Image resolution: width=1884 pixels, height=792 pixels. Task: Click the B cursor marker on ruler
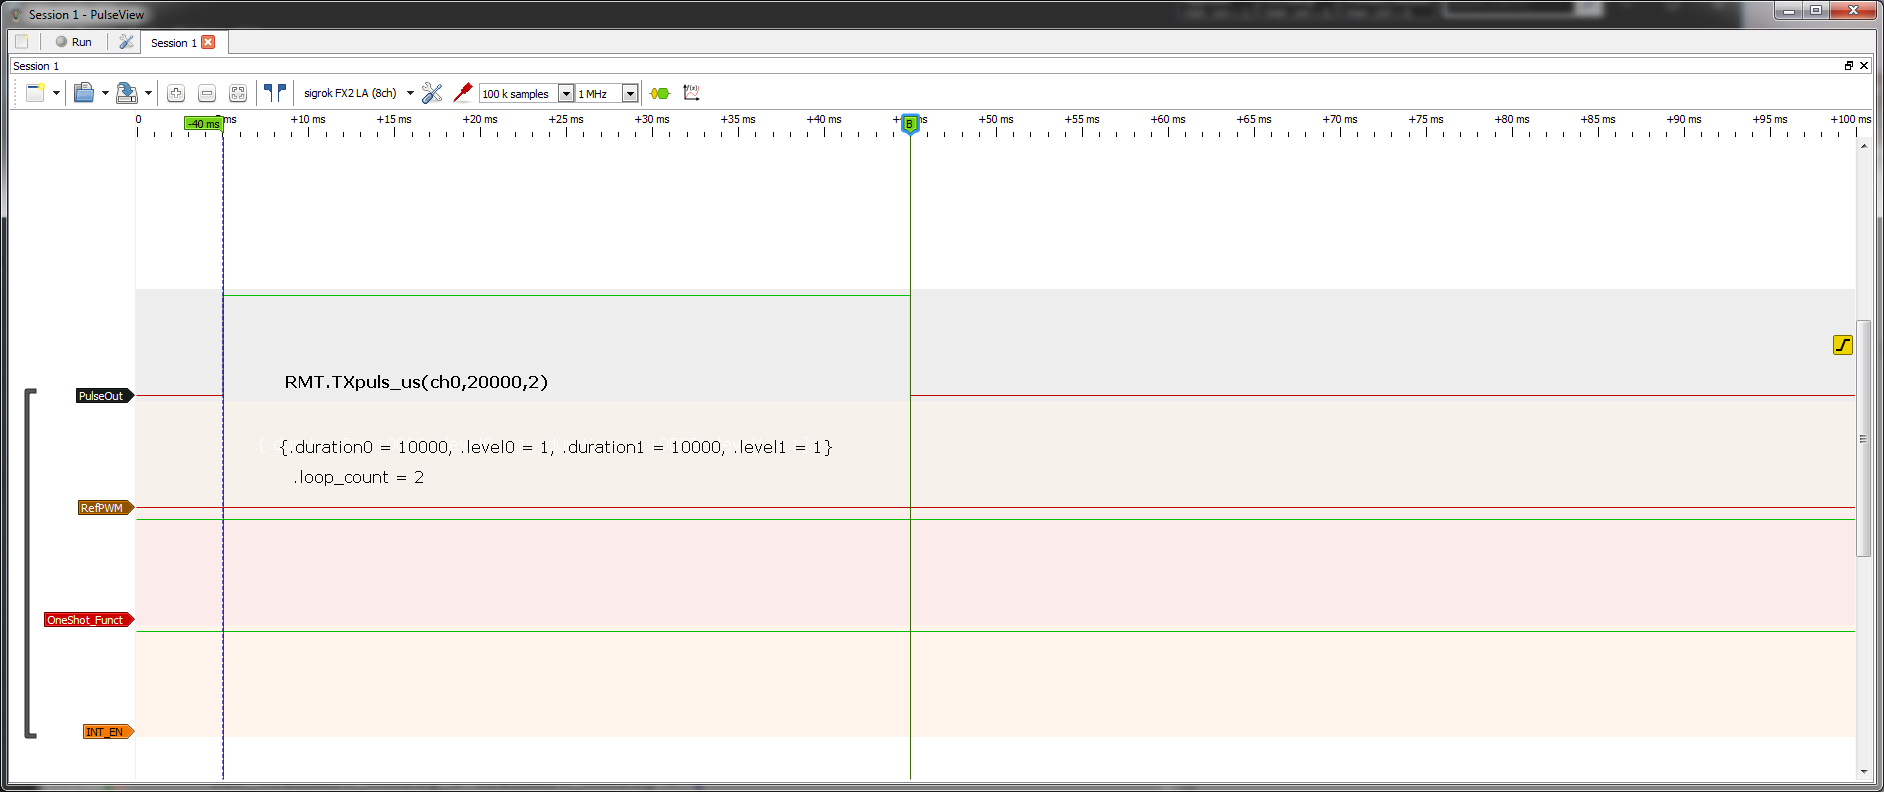tap(910, 124)
